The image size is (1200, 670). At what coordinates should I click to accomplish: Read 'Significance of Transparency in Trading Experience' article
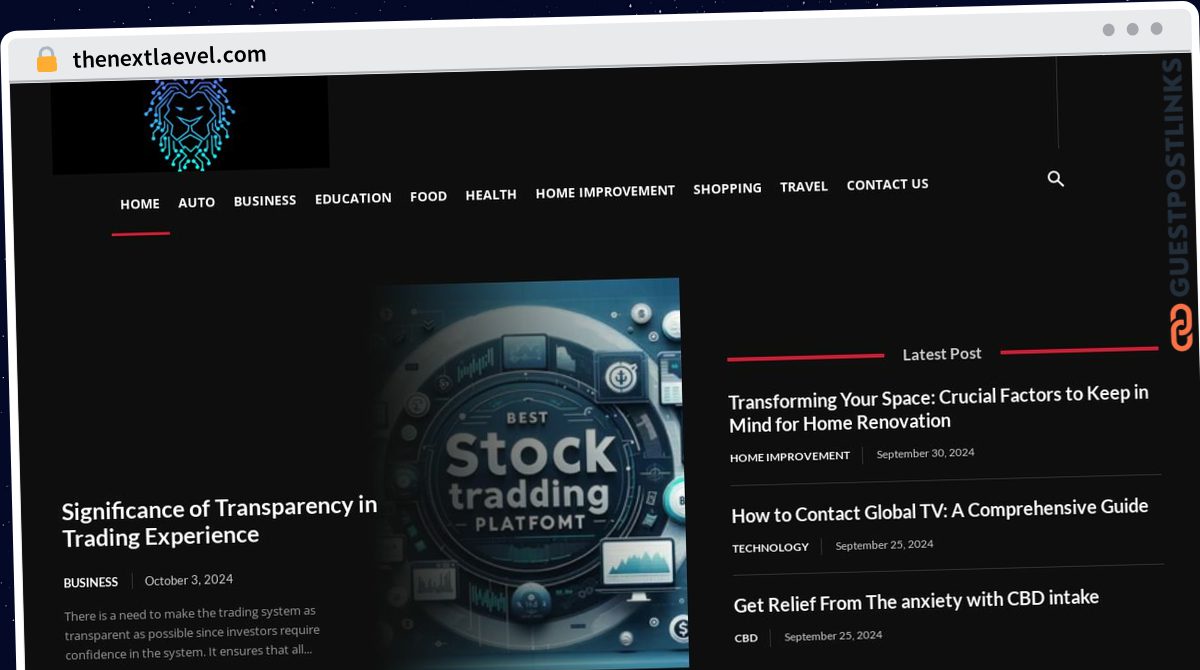219,522
